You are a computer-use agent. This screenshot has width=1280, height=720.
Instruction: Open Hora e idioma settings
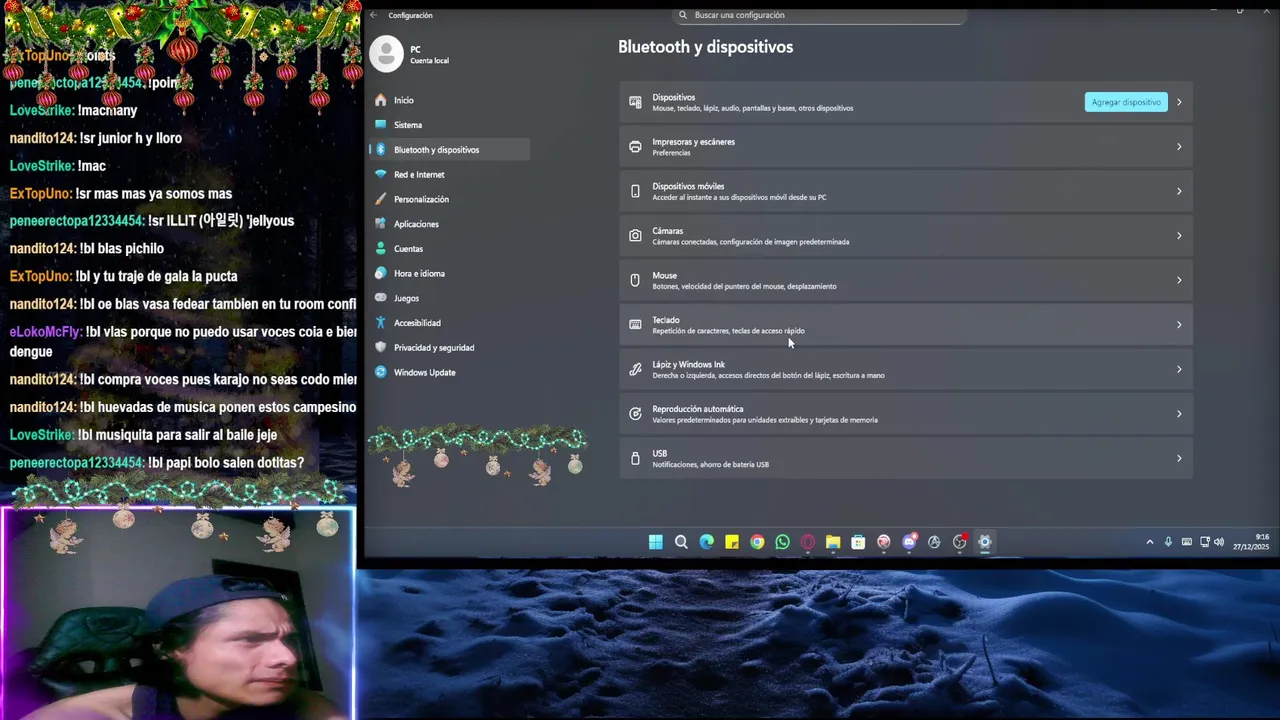(x=450, y=273)
